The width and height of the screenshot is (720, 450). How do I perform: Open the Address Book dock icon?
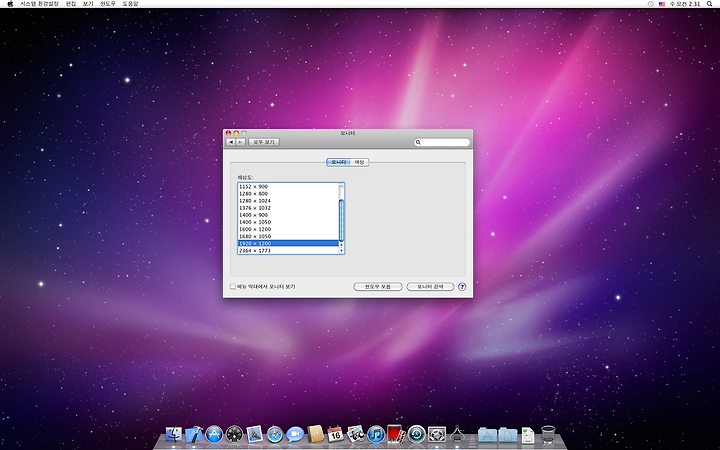point(315,434)
